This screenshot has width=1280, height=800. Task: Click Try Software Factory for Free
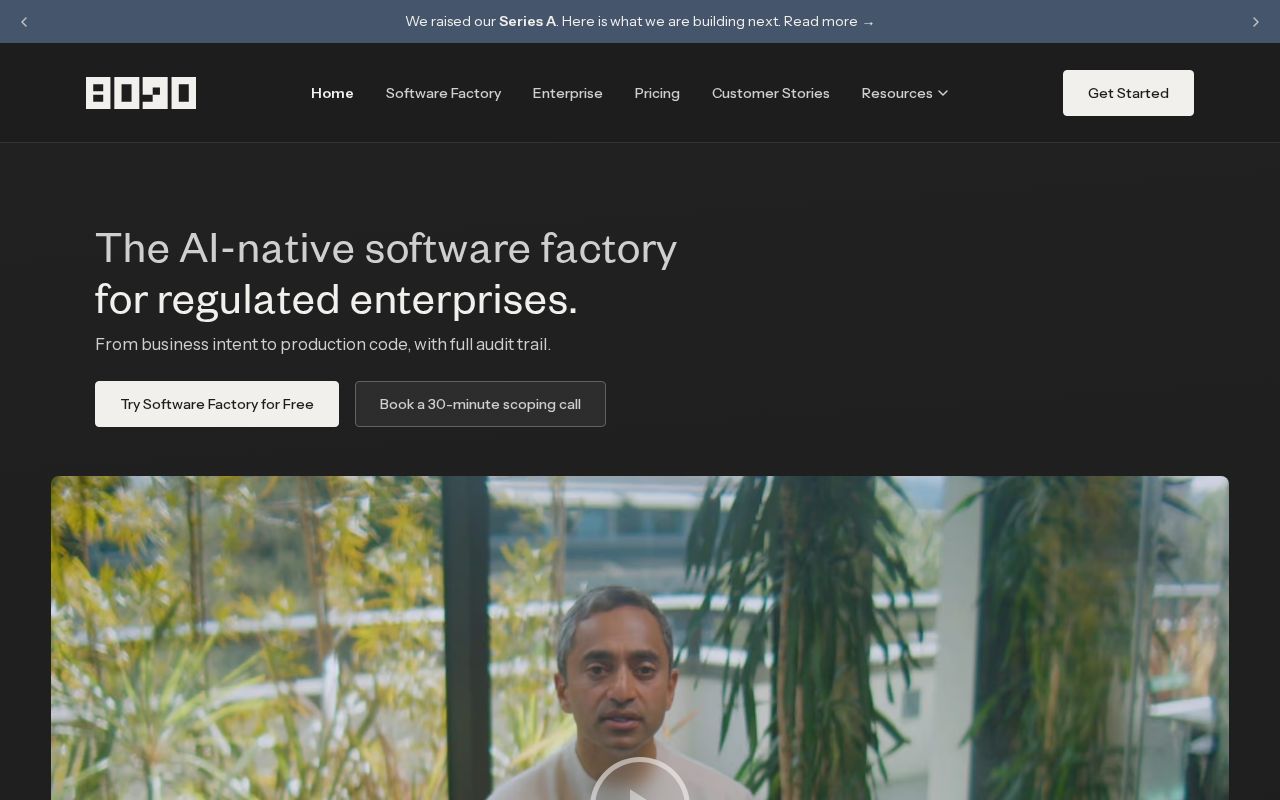pyautogui.click(x=217, y=404)
